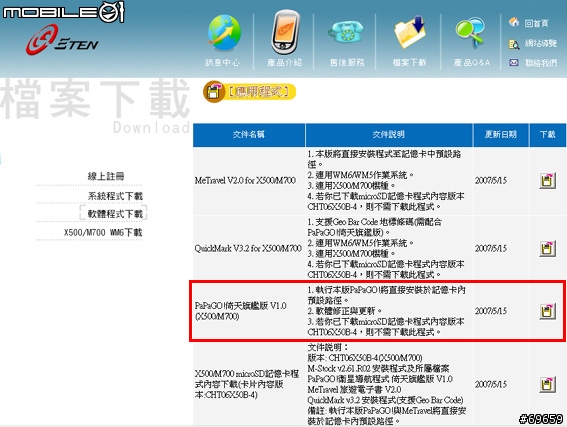Select the 檔案下載 menu label

(x=409, y=63)
